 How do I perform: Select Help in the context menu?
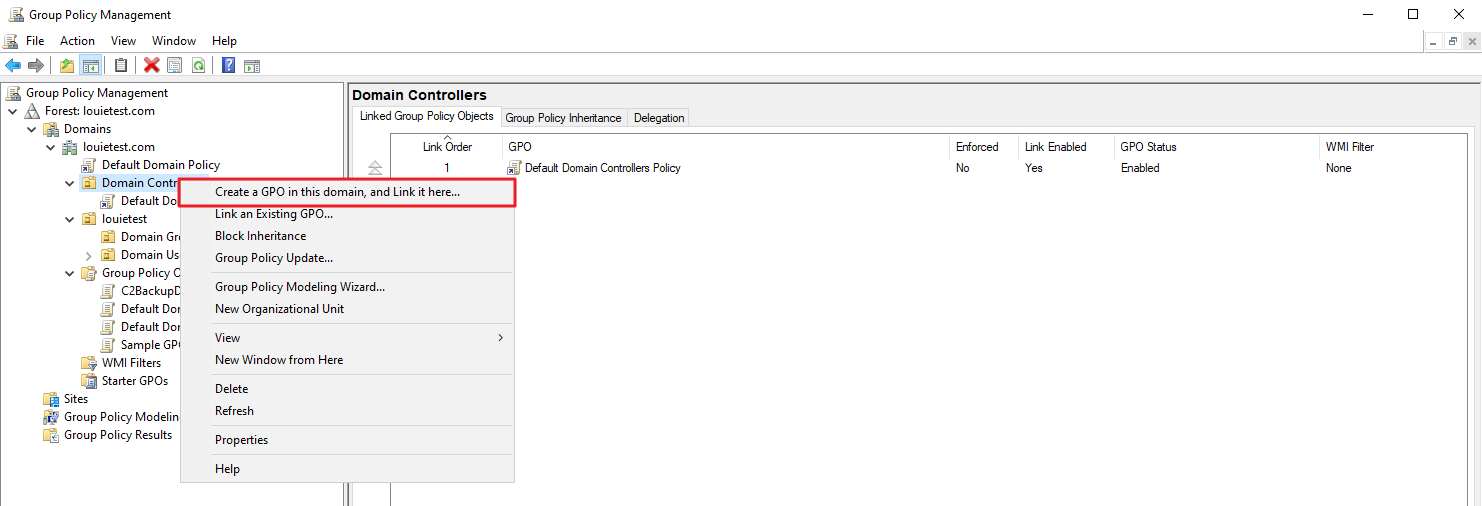pyautogui.click(x=346, y=469)
